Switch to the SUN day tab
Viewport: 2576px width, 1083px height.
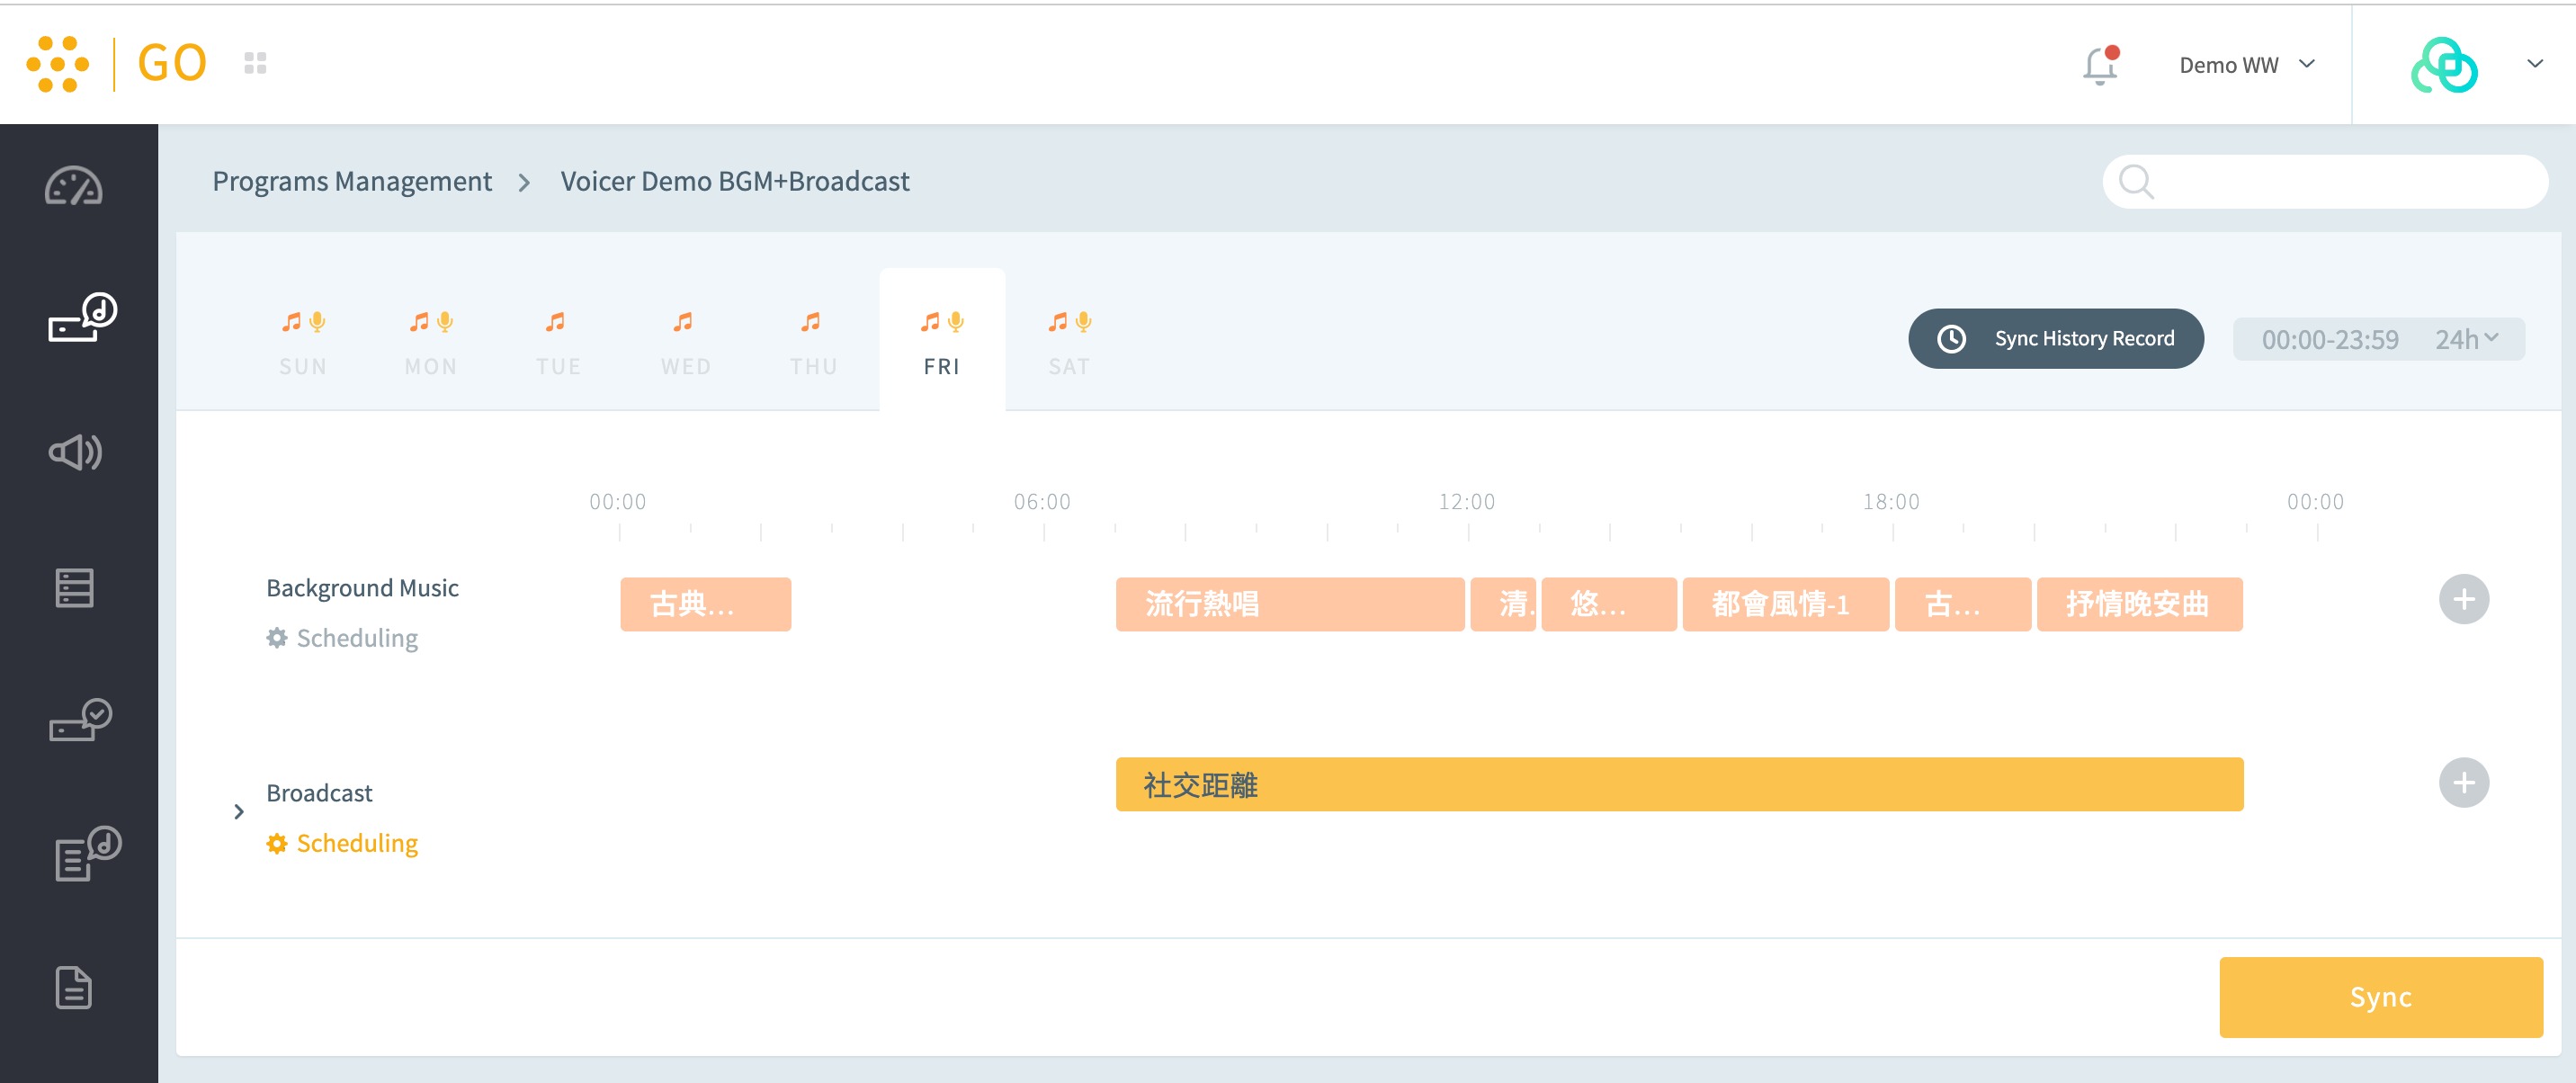pos(303,342)
